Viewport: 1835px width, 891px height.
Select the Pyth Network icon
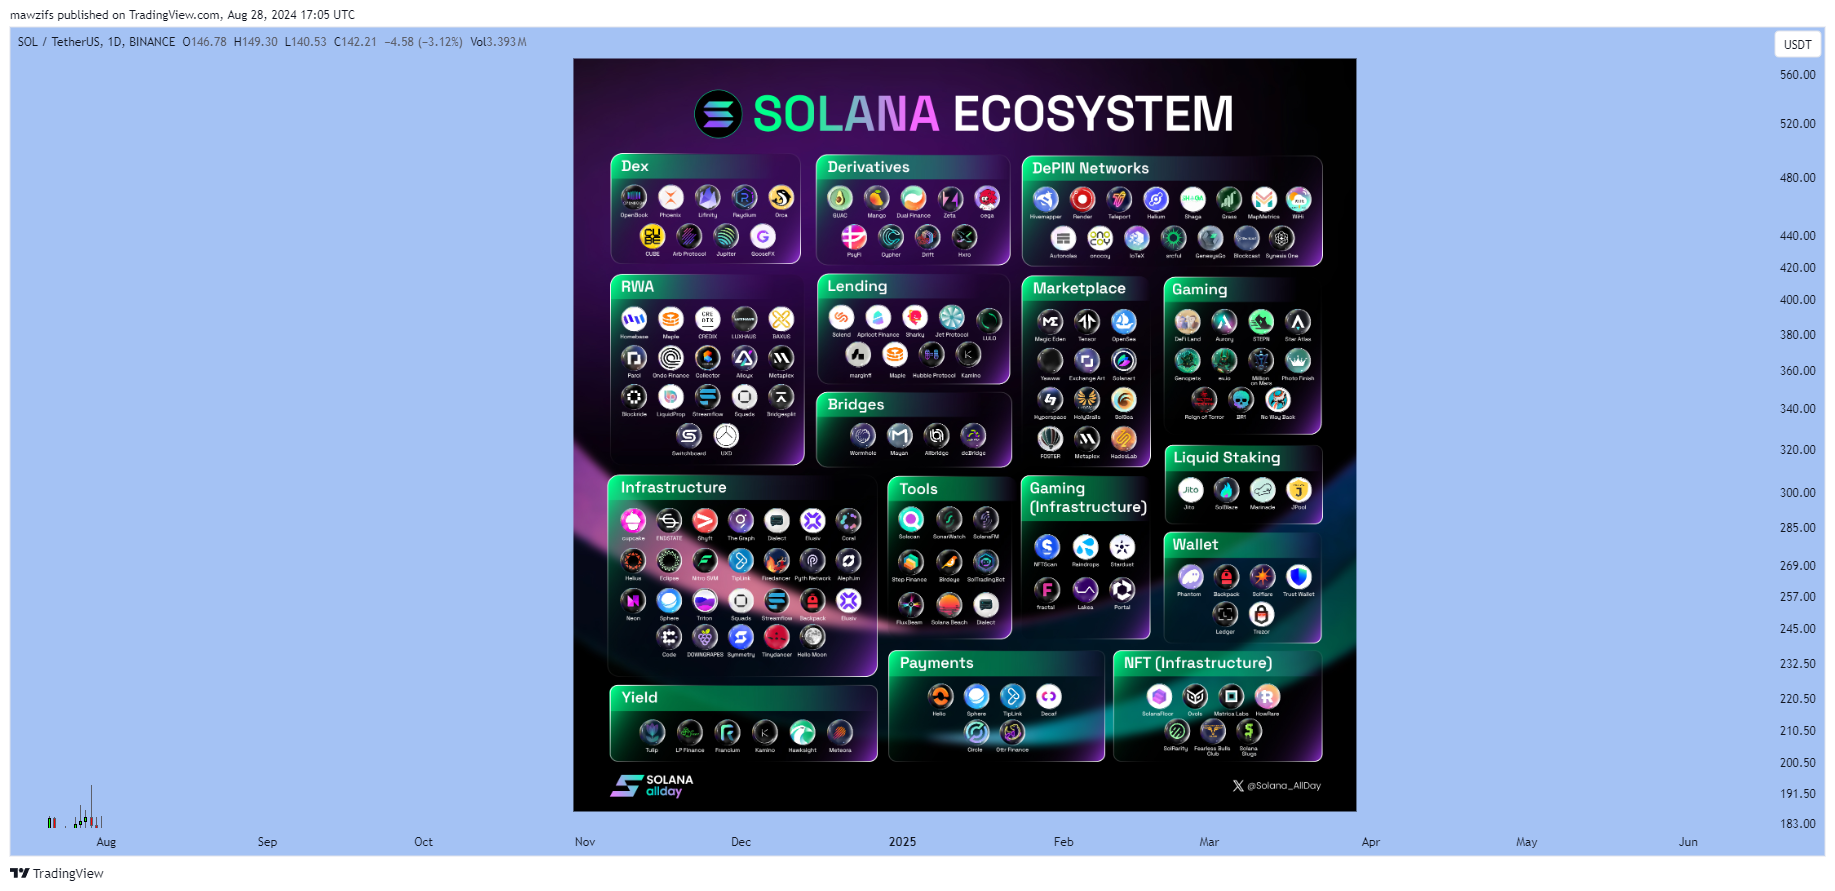[x=812, y=560]
